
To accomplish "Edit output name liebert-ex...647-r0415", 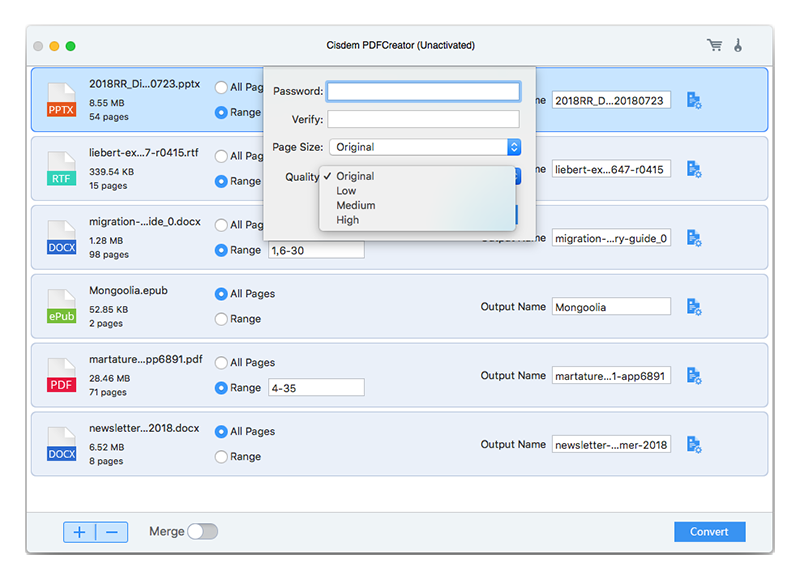I will click(x=611, y=169).
